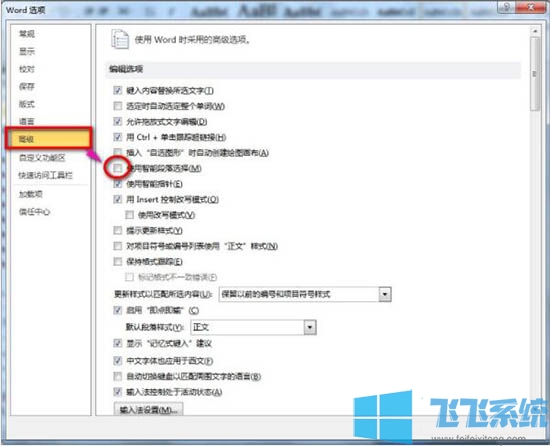Uncheck 中文字体也应用于西文 option
The image size is (550, 446).
point(118,360)
